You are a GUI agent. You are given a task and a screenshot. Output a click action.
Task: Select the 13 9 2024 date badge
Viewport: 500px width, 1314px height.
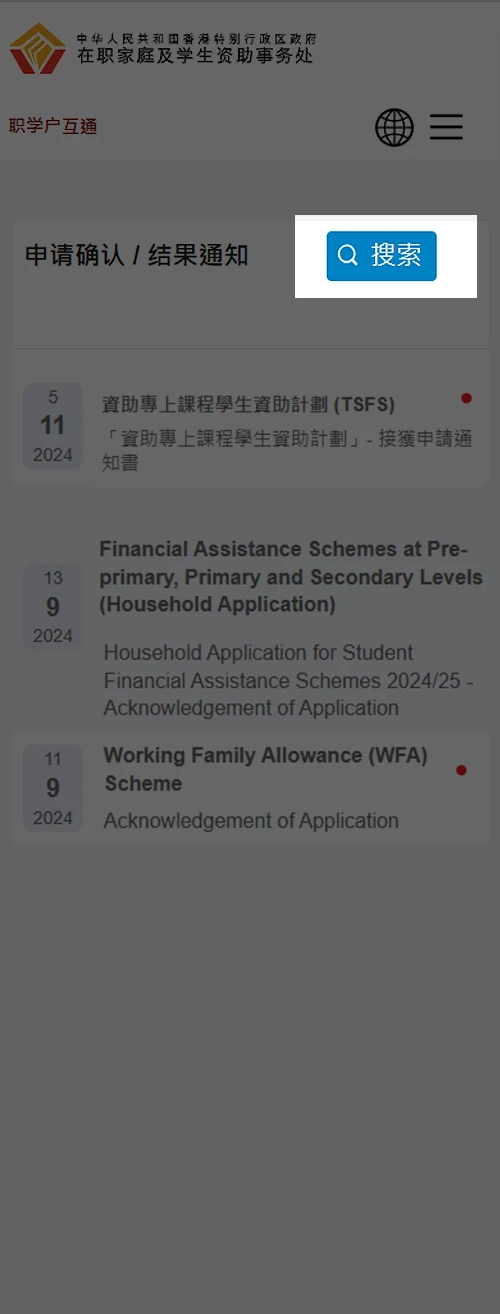pyautogui.click(x=53, y=607)
